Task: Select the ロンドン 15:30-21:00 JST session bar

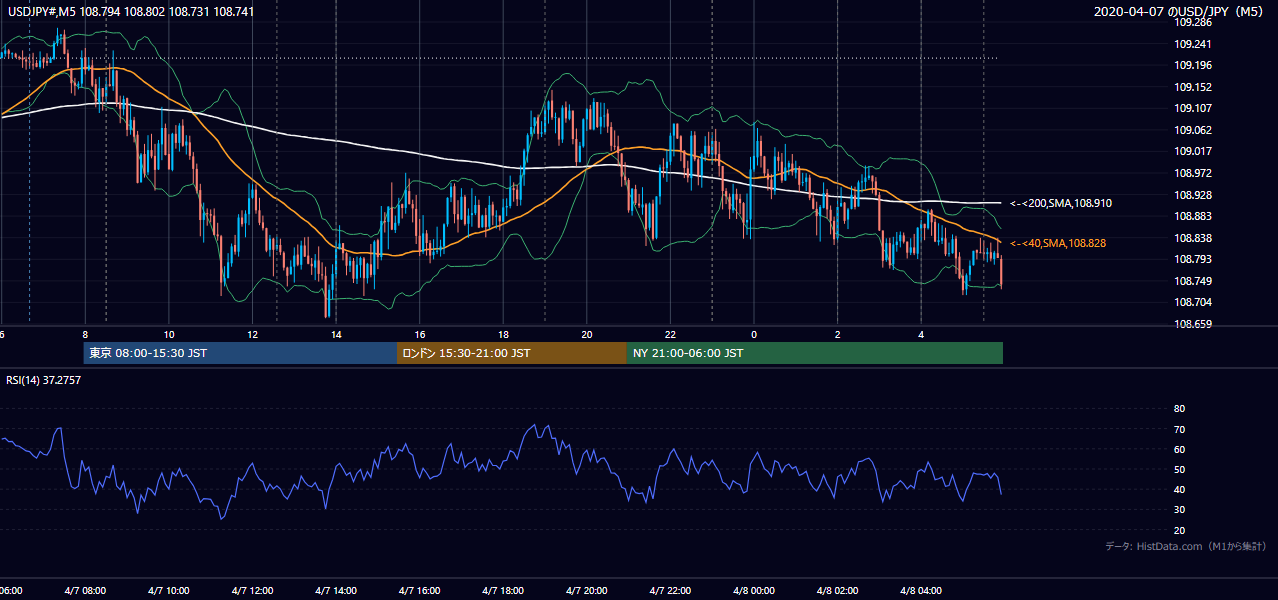Action: (512, 353)
